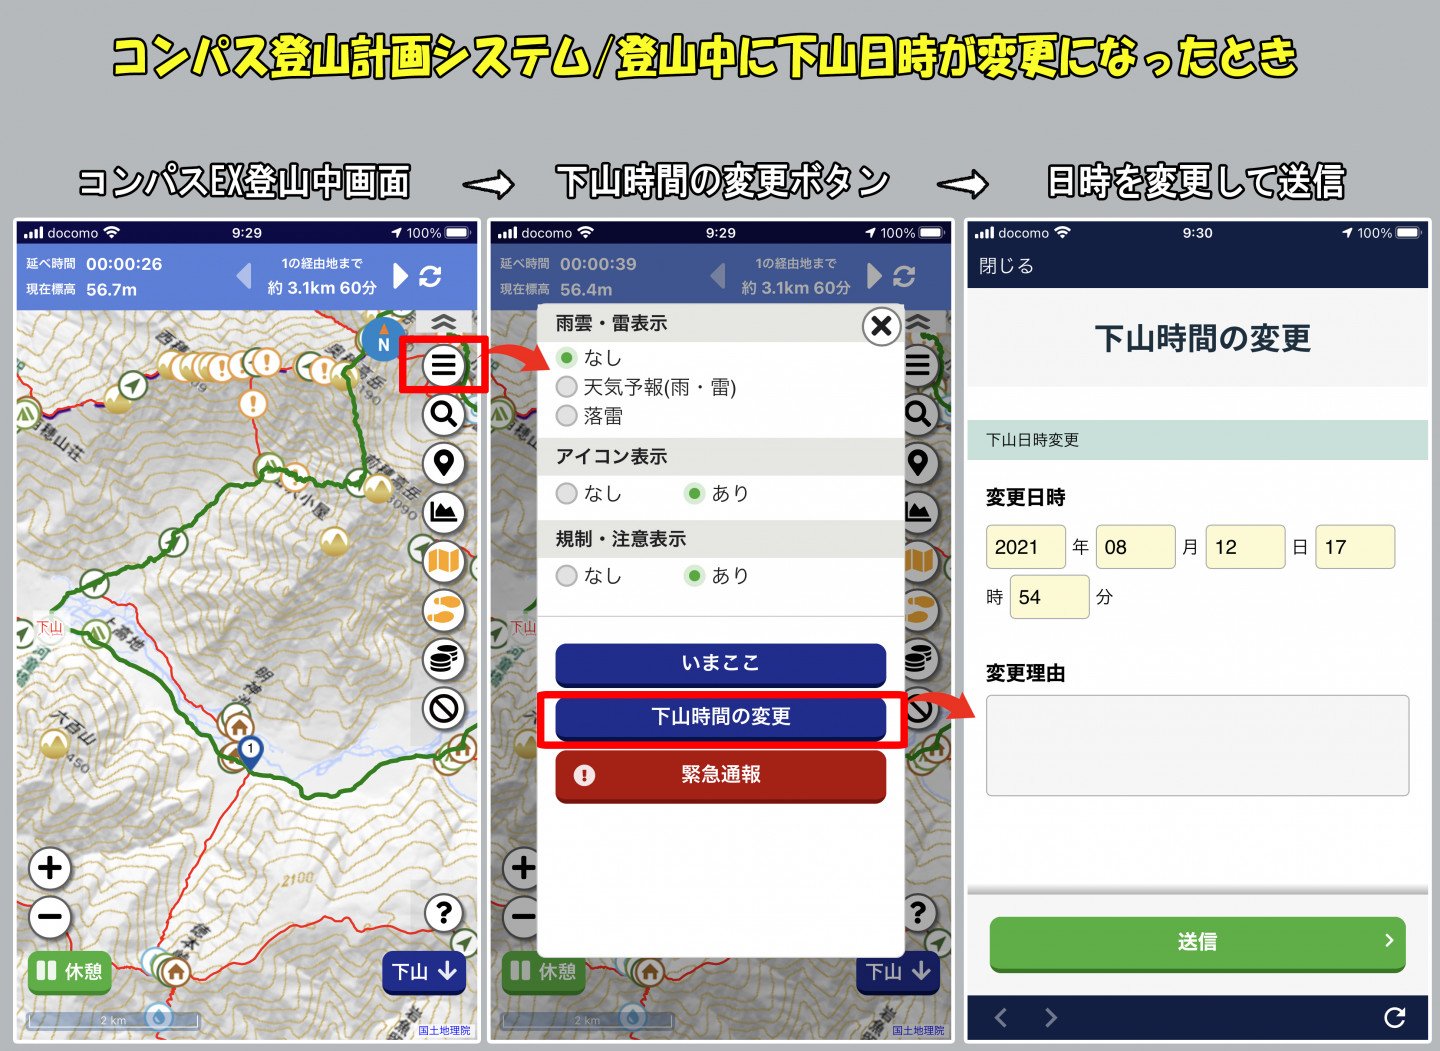Open the elevation profile chart icon on left map
The width and height of the screenshot is (1440, 1051).
coord(444,512)
